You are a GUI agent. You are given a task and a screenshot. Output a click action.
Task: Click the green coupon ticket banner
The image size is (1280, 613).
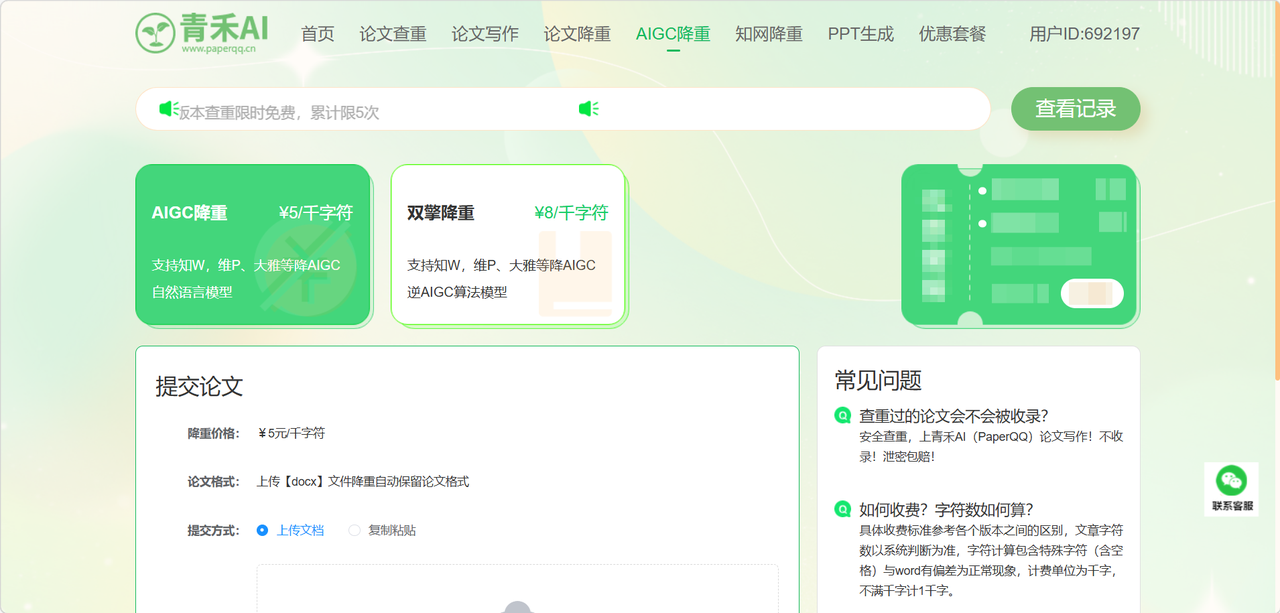click(x=1019, y=245)
